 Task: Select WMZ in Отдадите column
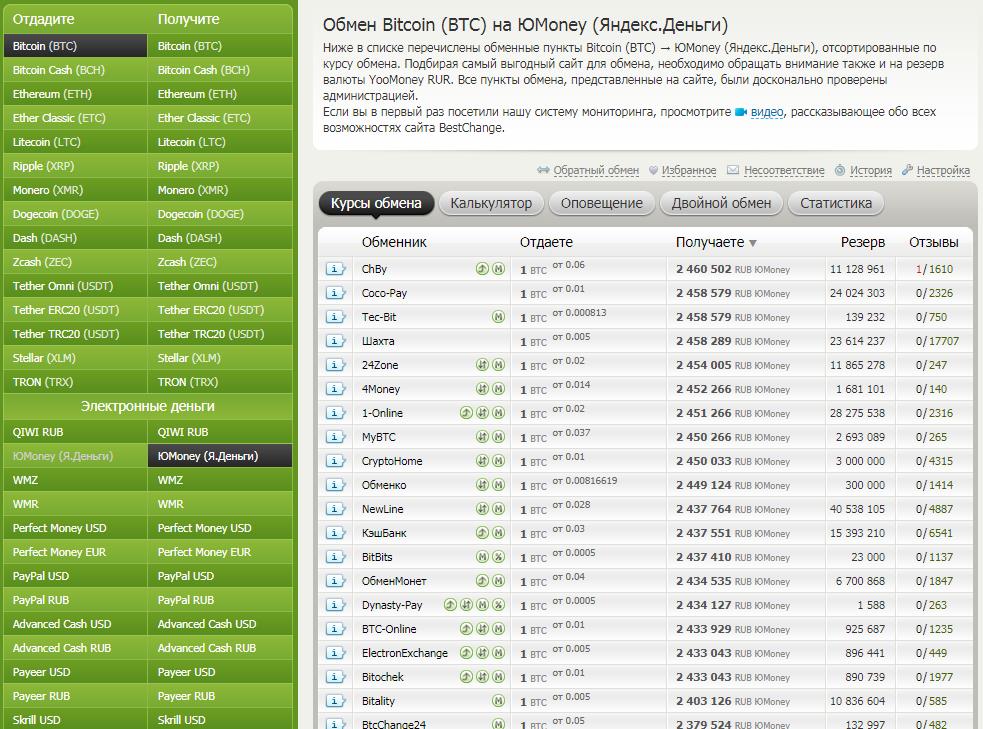coord(75,480)
